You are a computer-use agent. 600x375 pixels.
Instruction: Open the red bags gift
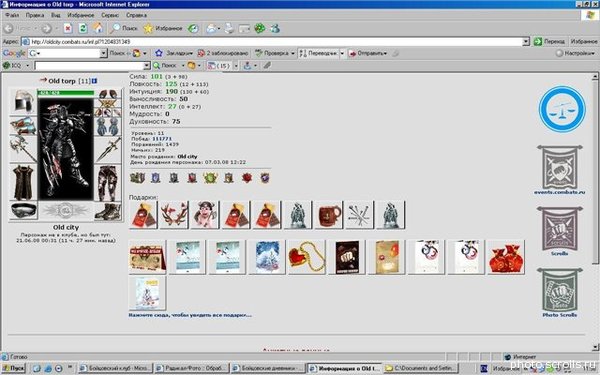[x=506, y=257]
